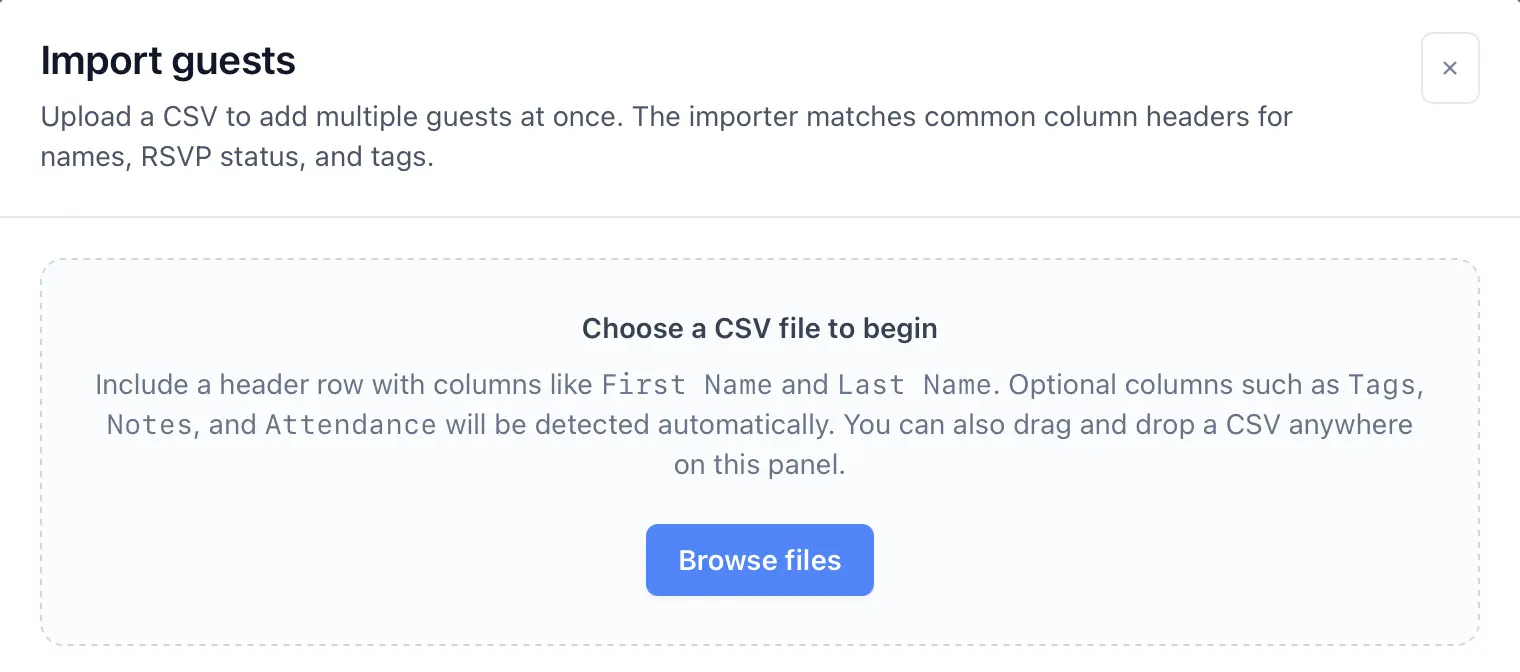Click the Import guests dialog title
Screen dimensions: 1520x672
pos(167,61)
